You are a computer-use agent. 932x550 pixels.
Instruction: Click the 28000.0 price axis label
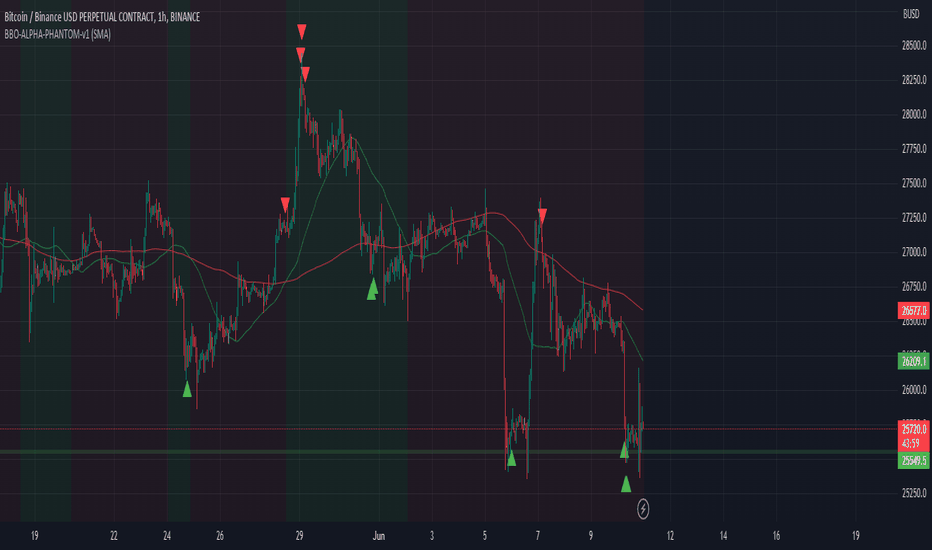[x=914, y=115]
